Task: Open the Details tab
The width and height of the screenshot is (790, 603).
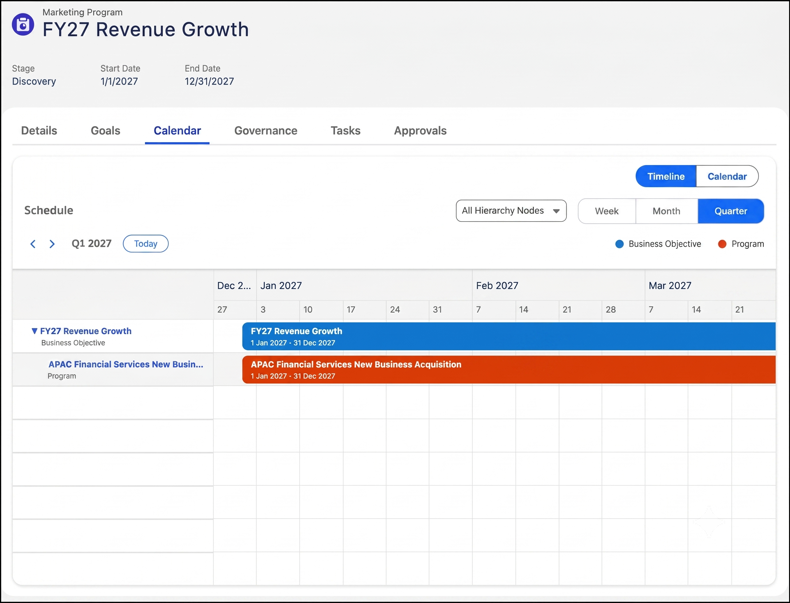Action: tap(39, 130)
